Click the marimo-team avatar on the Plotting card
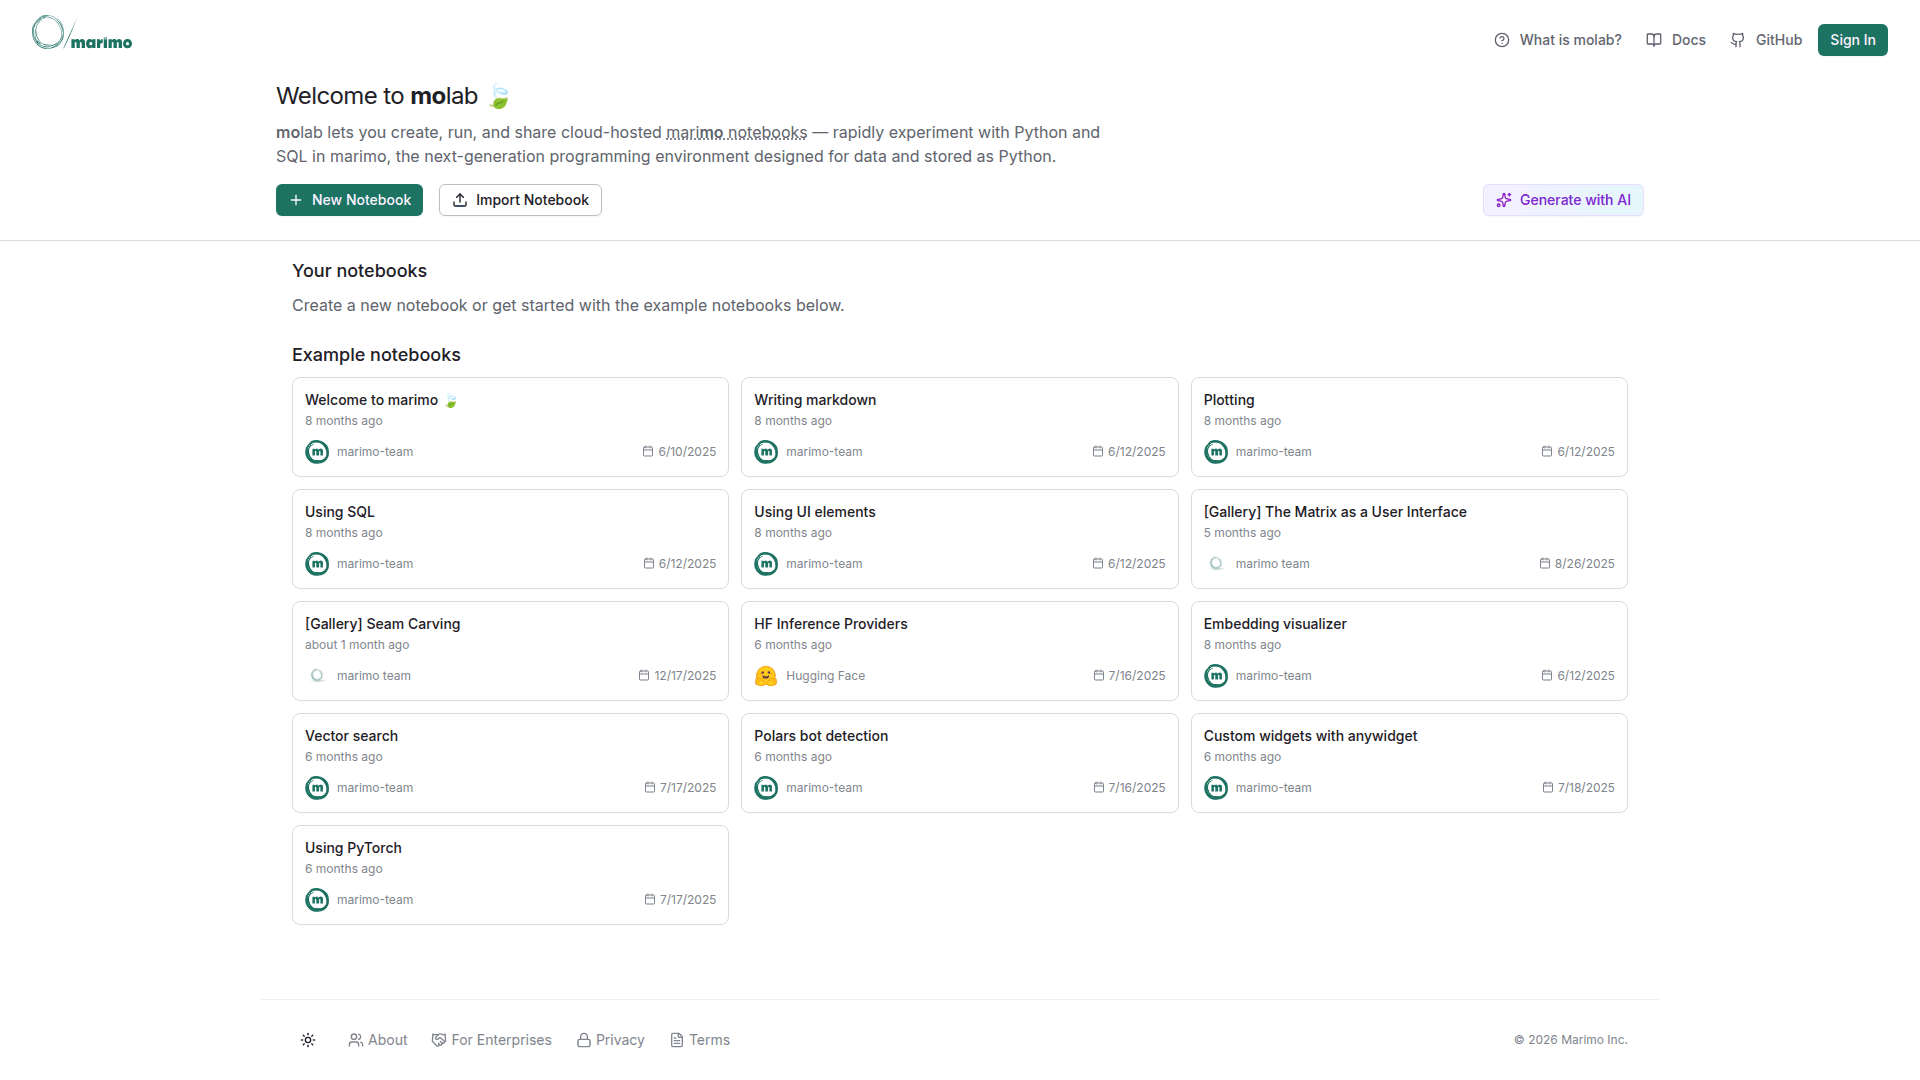The image size is (1920, 1080). (x=1216, y=452)
